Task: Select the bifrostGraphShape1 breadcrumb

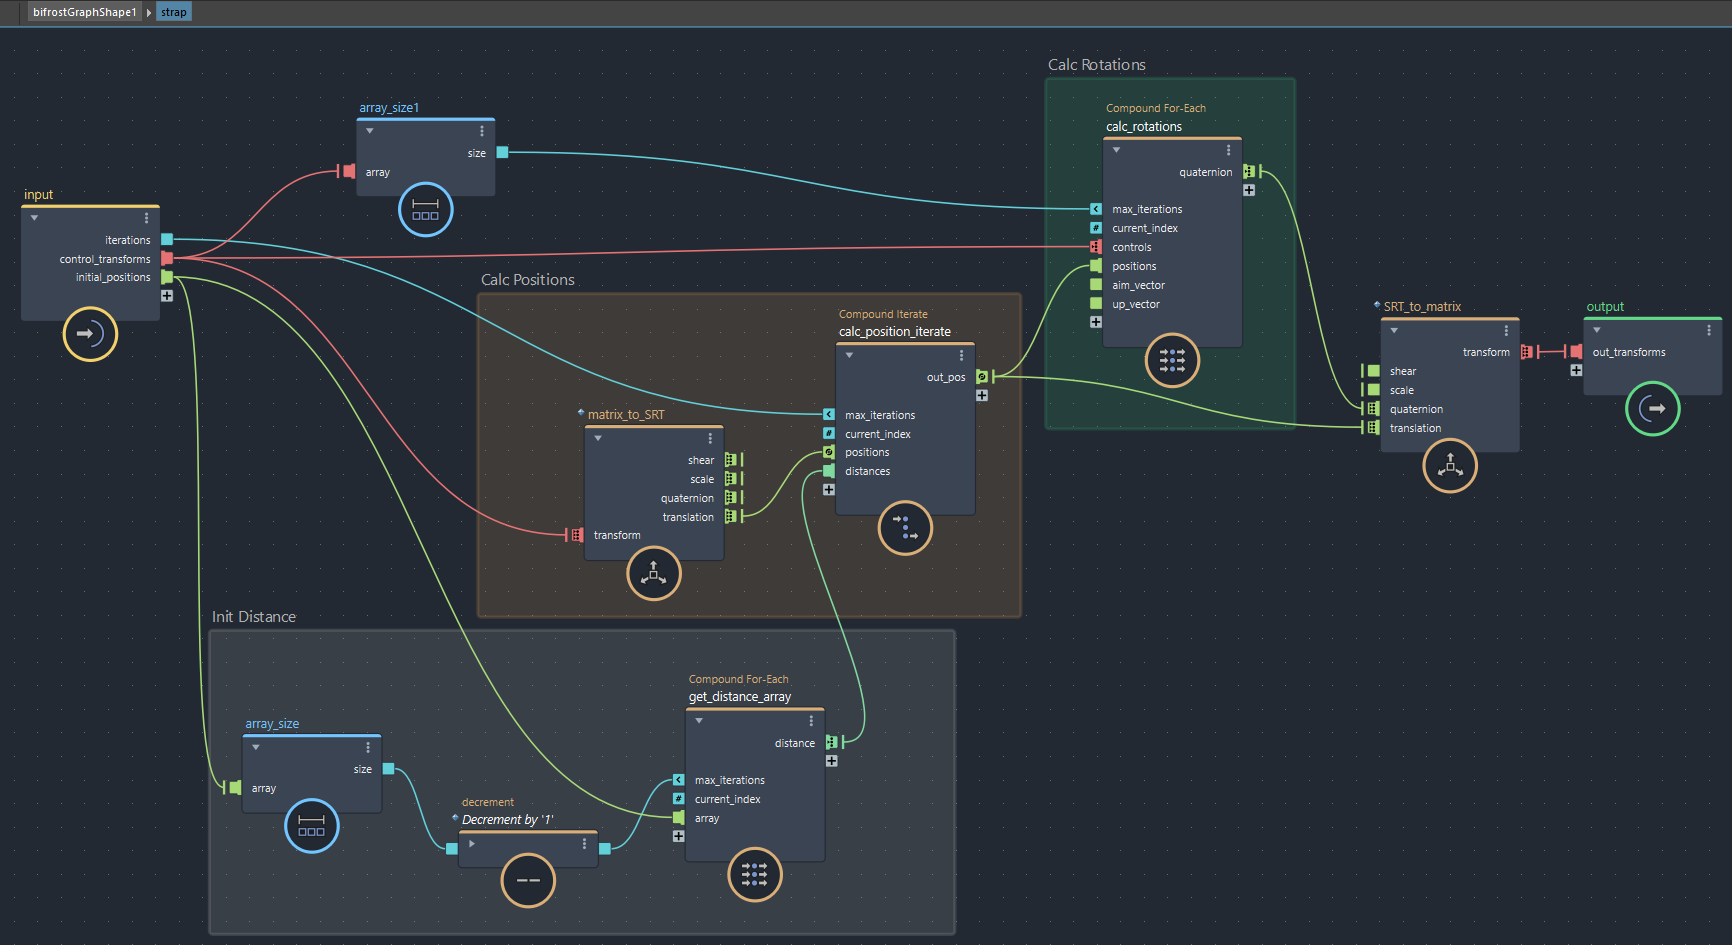Action: click(84, 12)
